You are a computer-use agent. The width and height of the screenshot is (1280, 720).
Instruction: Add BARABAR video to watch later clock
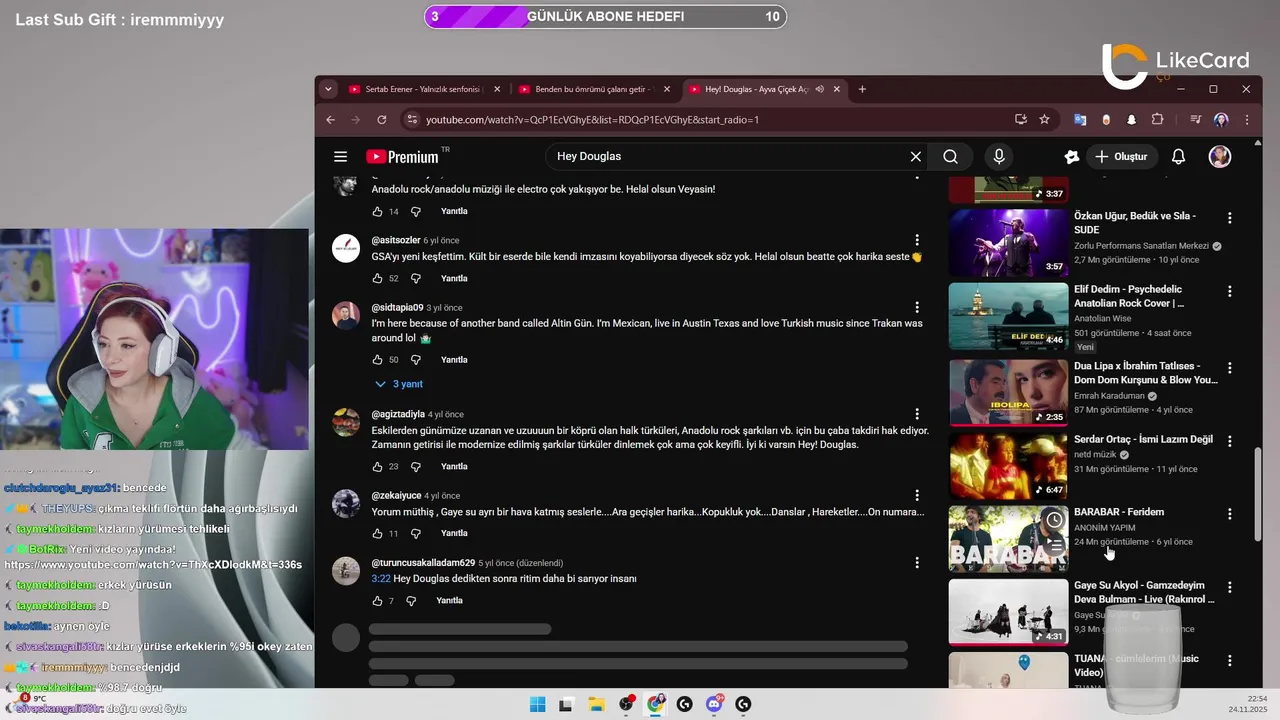(1053, 520)
